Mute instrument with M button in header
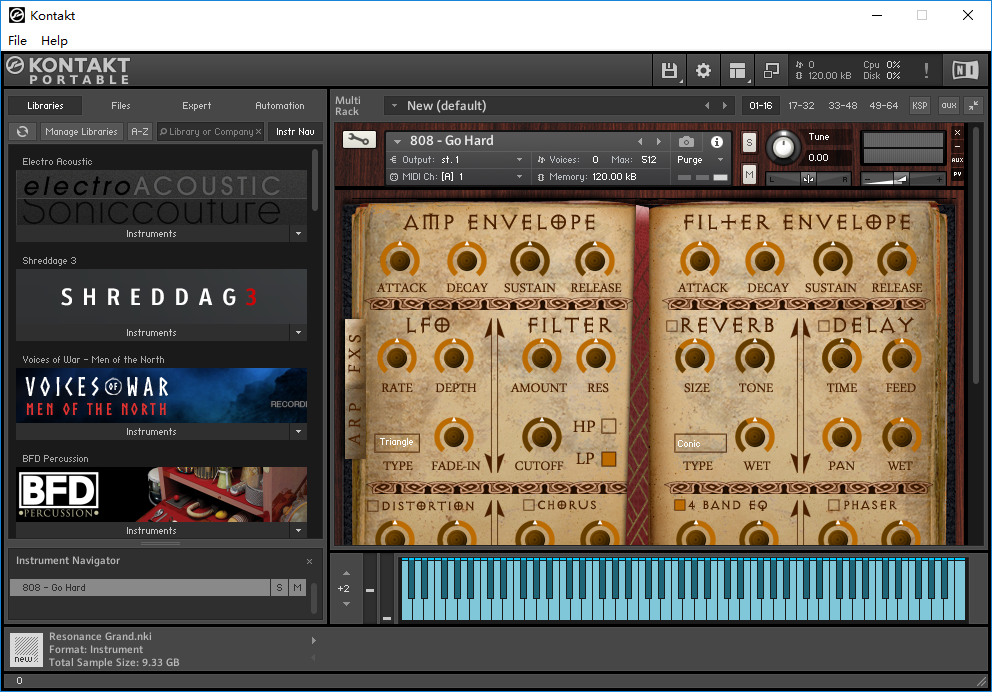 tap(749, 174)
